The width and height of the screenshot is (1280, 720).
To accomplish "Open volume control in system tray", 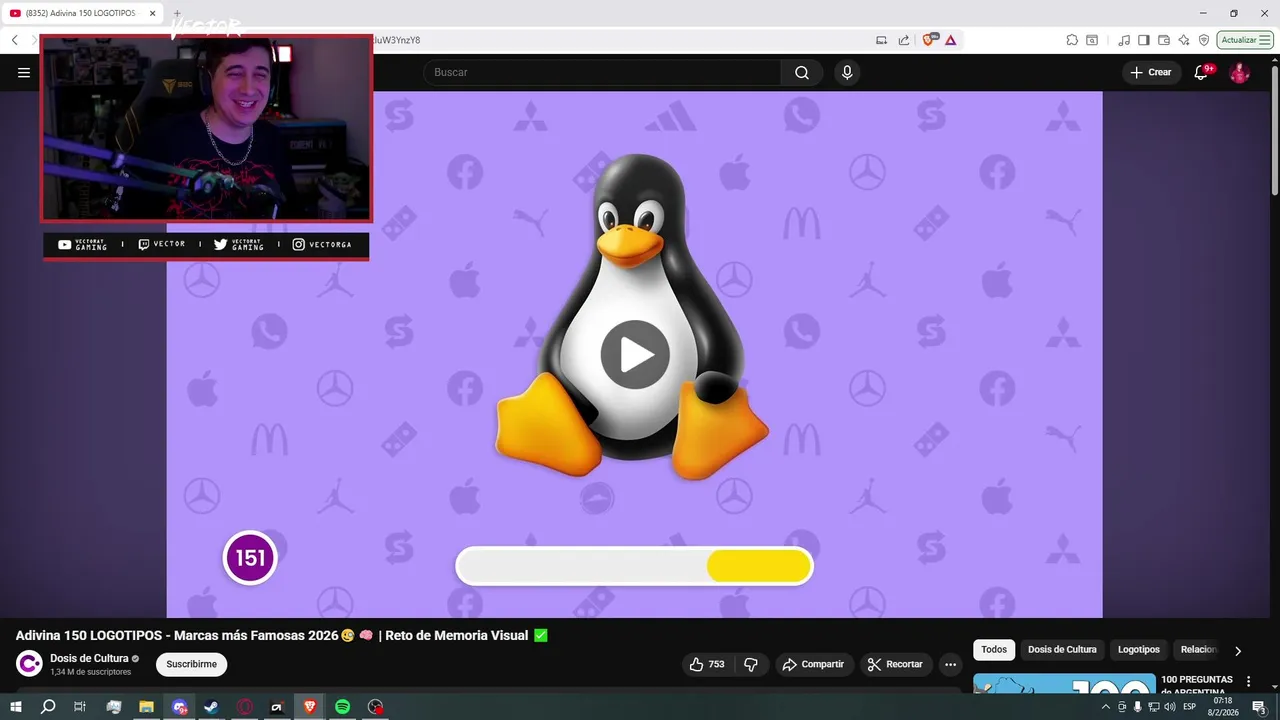I will click(x=1169, y=707).
